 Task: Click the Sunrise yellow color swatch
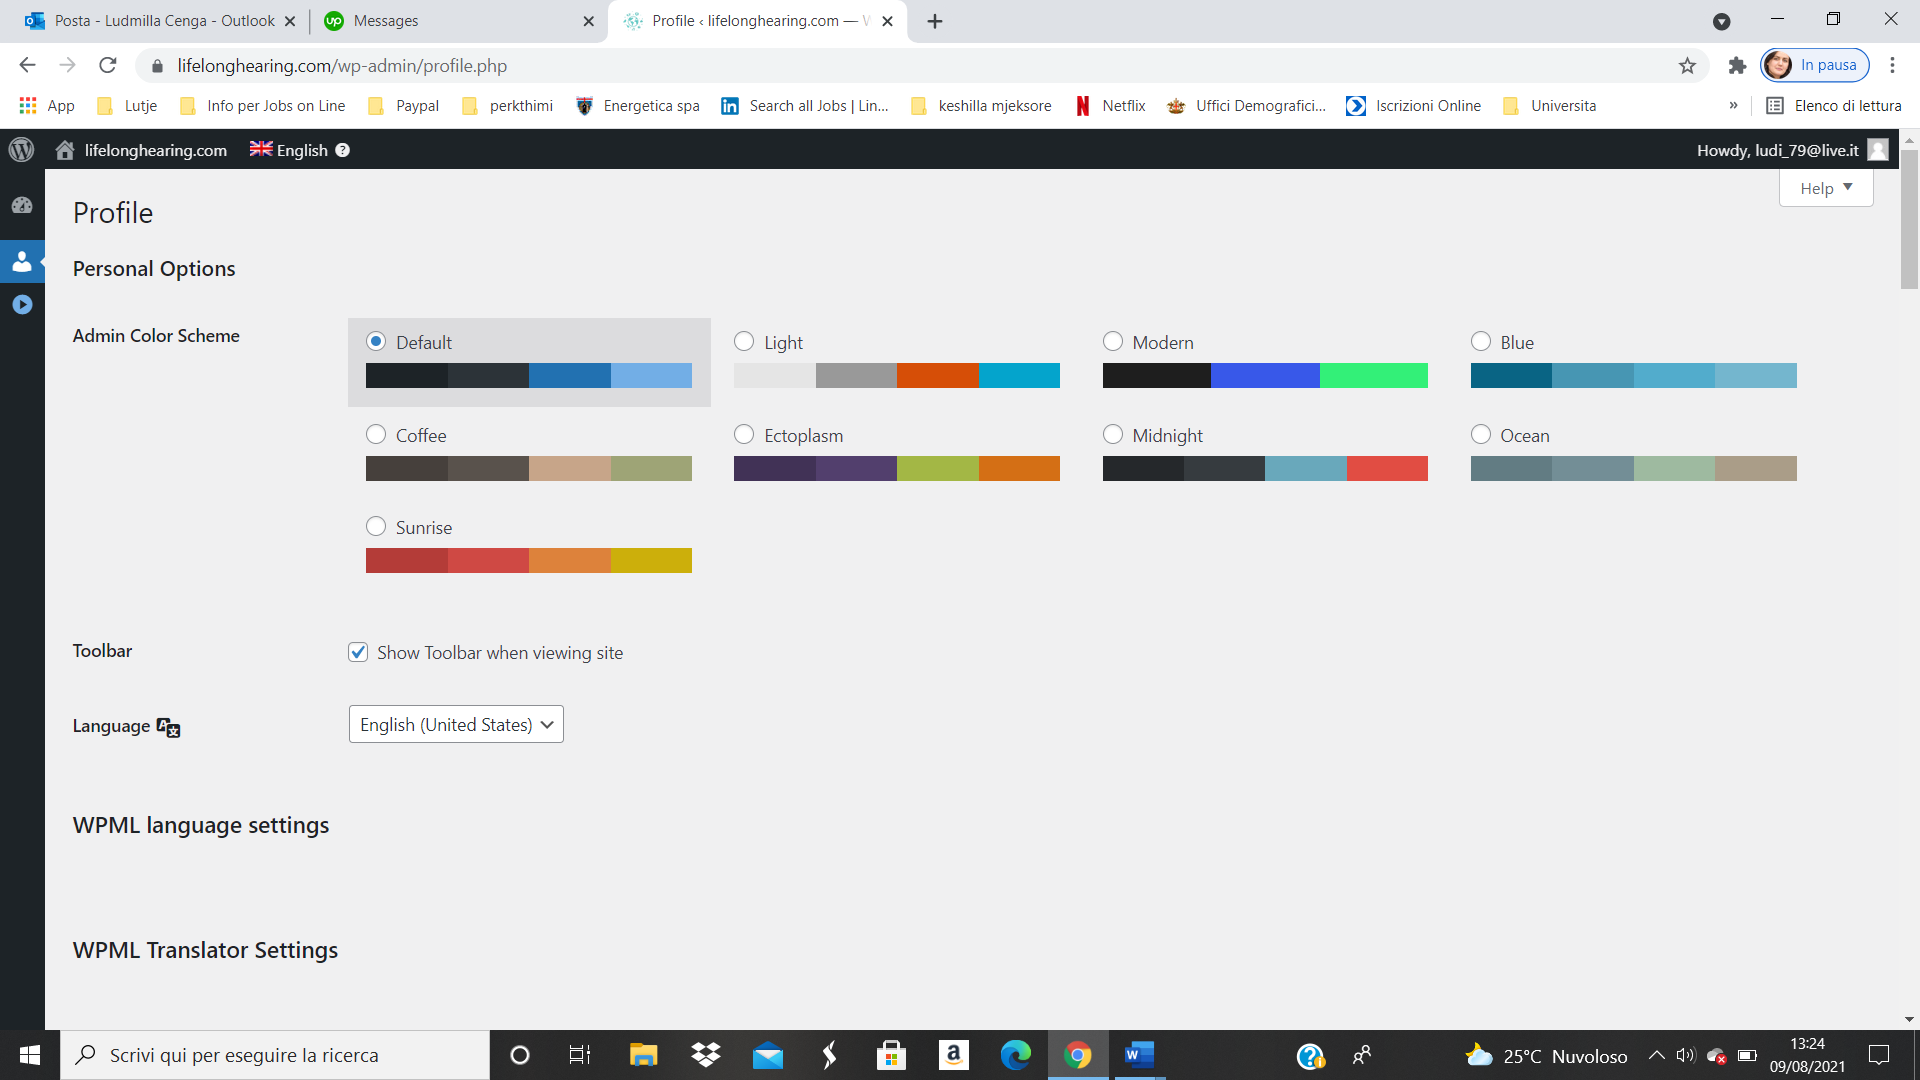click(651, 560)
